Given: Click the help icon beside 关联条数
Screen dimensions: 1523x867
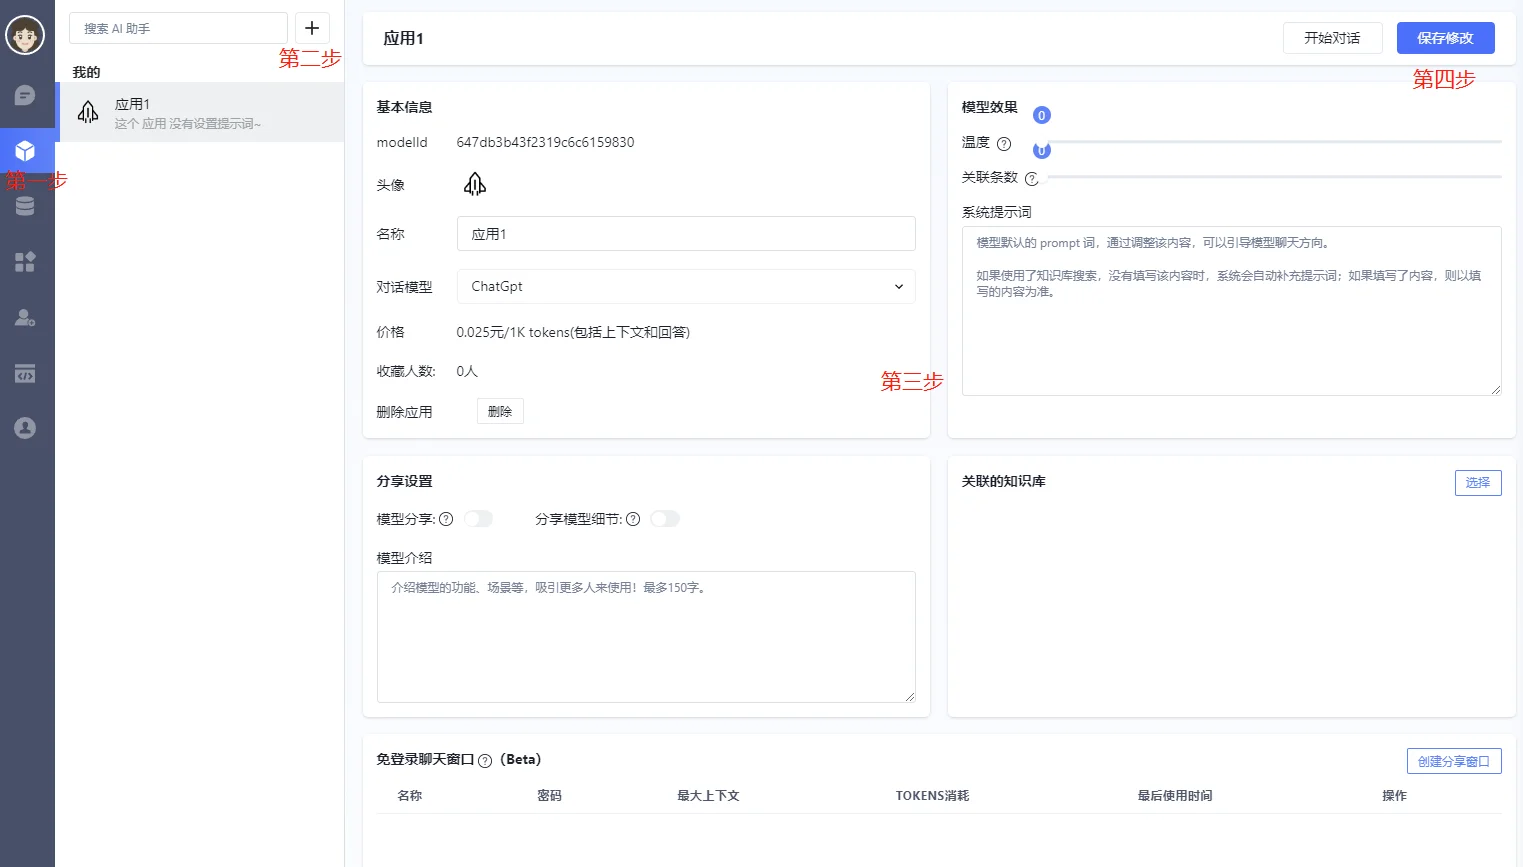Looking at the screenshot, I should [1031, 179].
